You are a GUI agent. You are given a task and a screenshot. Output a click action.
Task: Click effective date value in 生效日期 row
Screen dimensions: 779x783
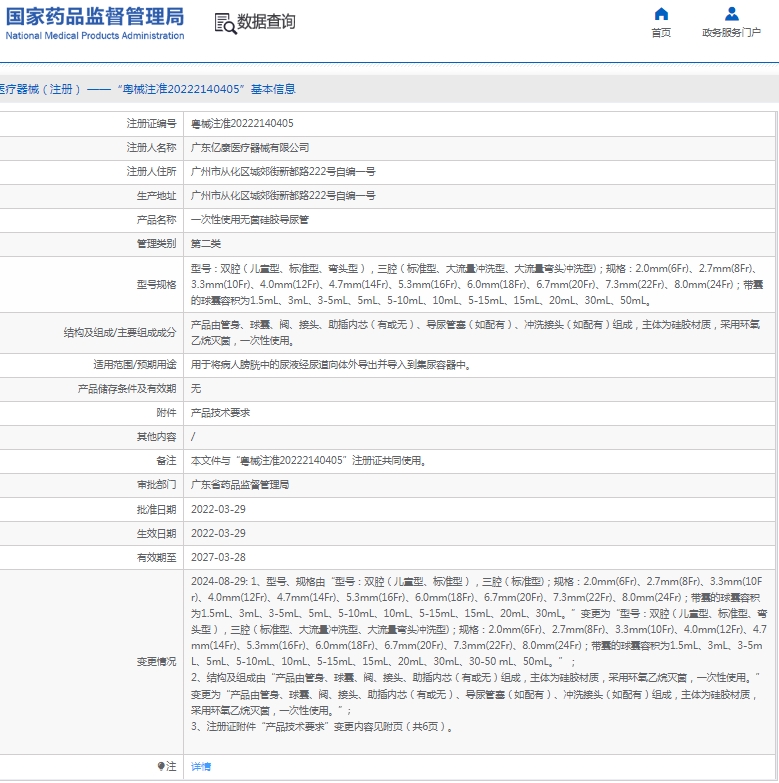(218, 533)
